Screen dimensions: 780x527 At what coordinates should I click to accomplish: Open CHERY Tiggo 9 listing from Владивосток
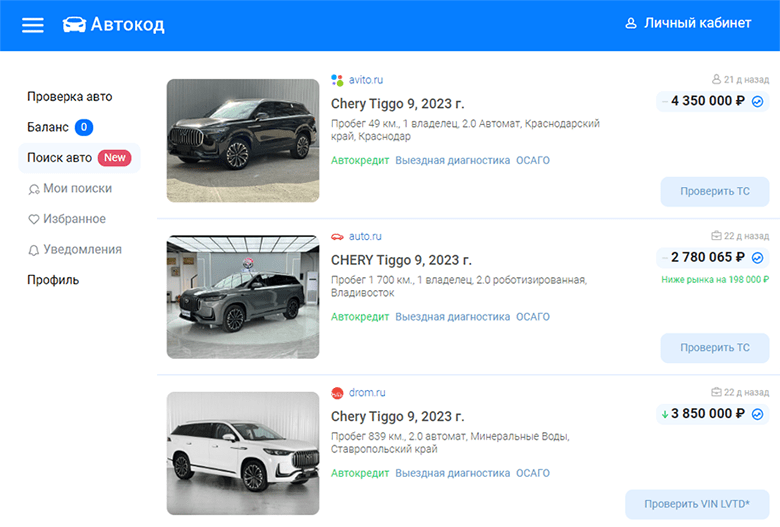click(x=401, y=260)
